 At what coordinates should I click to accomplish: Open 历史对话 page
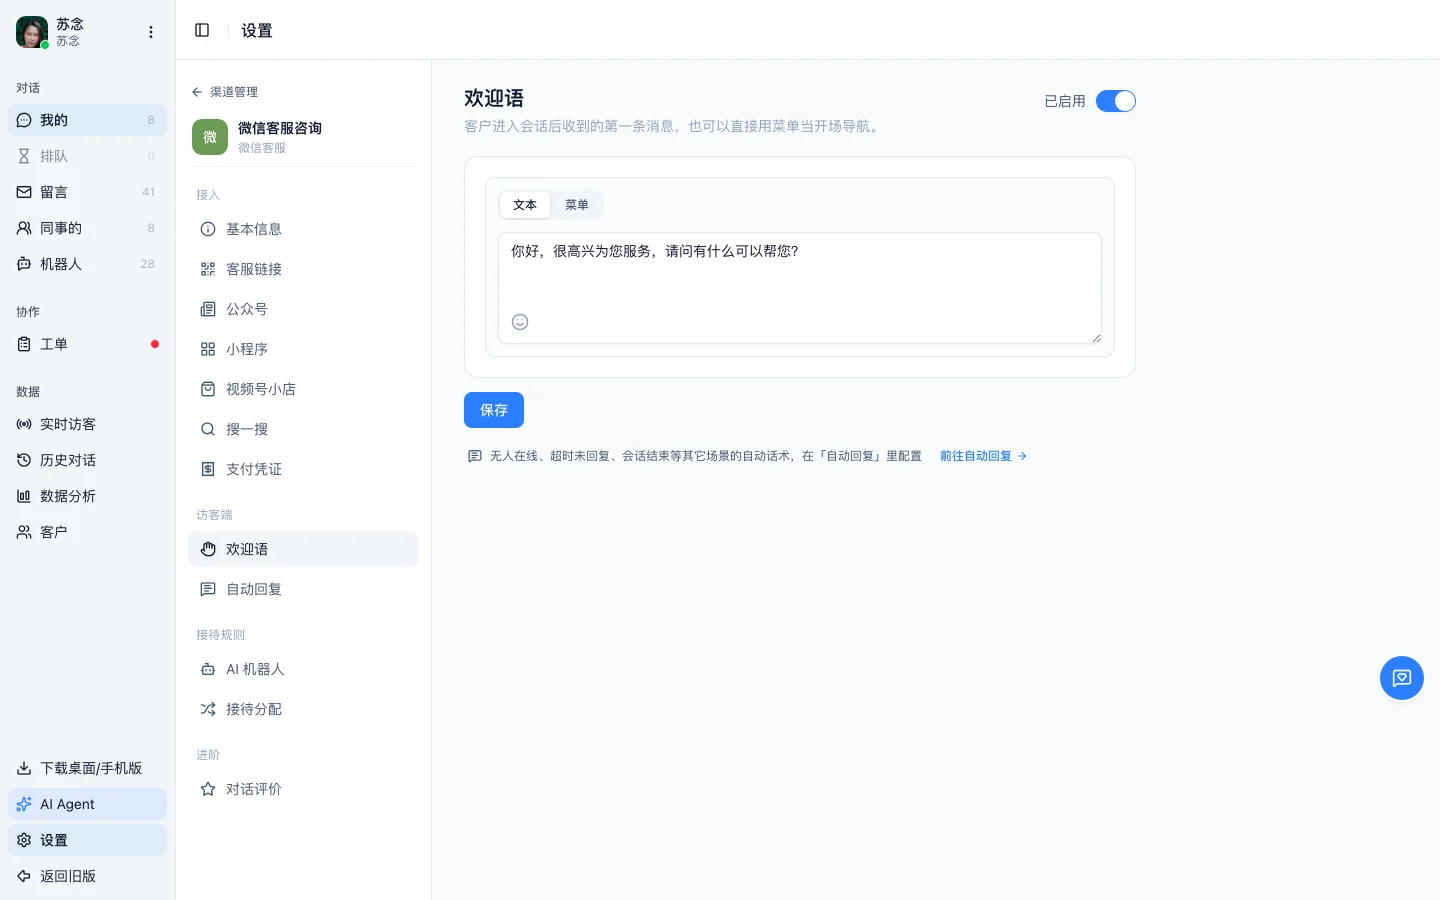click(x=87, y=460)
